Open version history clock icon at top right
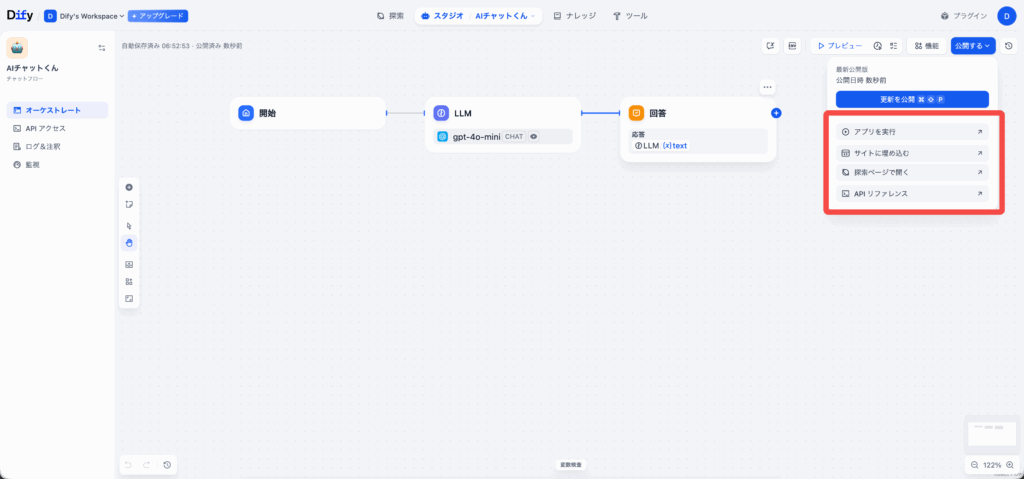 click(x=1008, y=45)
